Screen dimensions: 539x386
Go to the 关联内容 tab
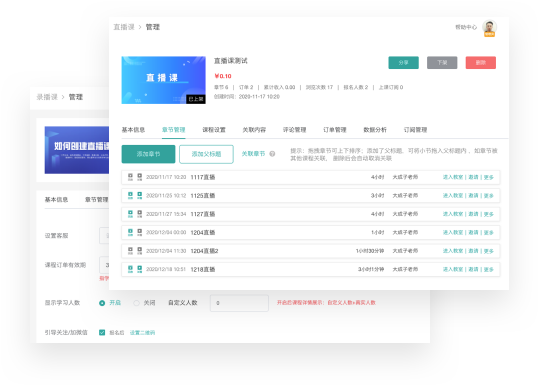pyautogui.click(x=254, y=130)
